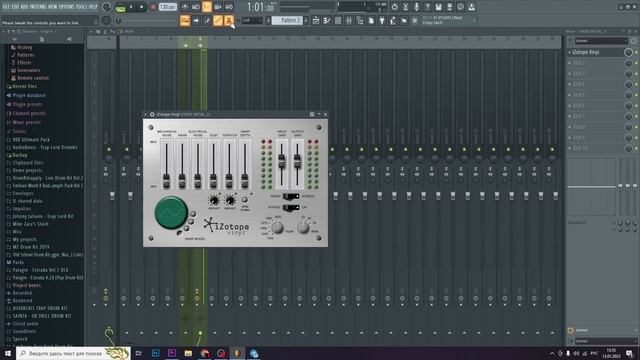Image resolution: width=640 pixels, height=360 pixels.
Task: Toggle the Mono/Stereo switch in Vinyl
Action: click(291, 196)
